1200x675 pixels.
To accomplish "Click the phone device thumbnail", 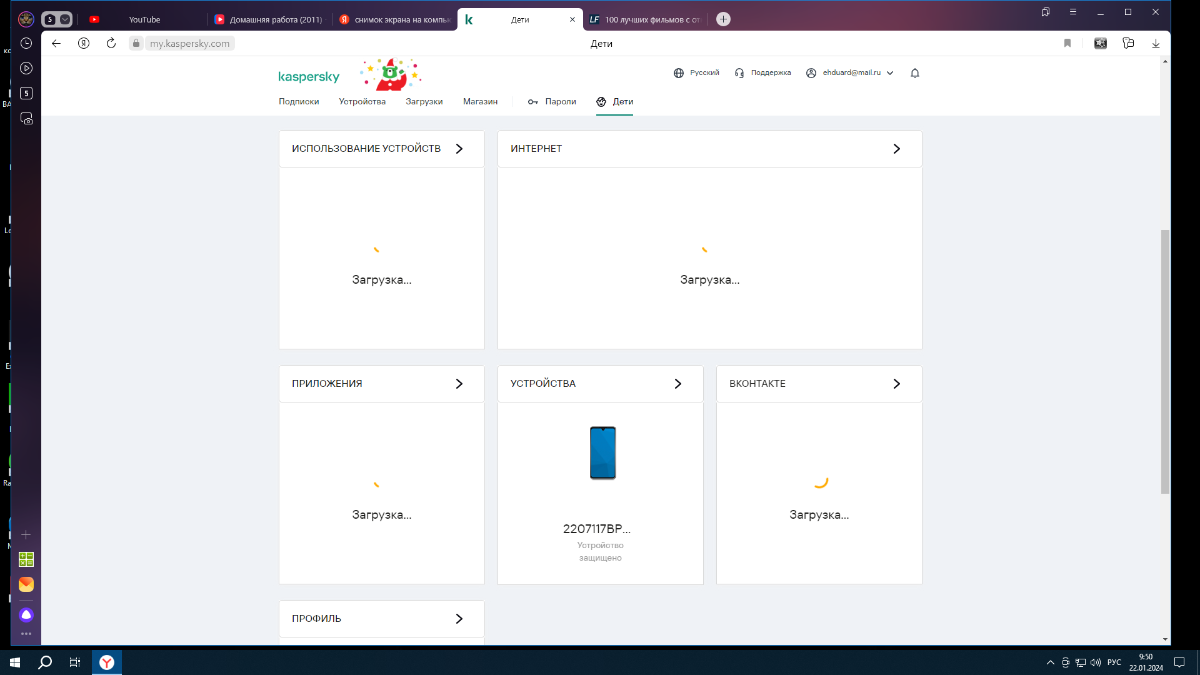I will click(602, 452).
